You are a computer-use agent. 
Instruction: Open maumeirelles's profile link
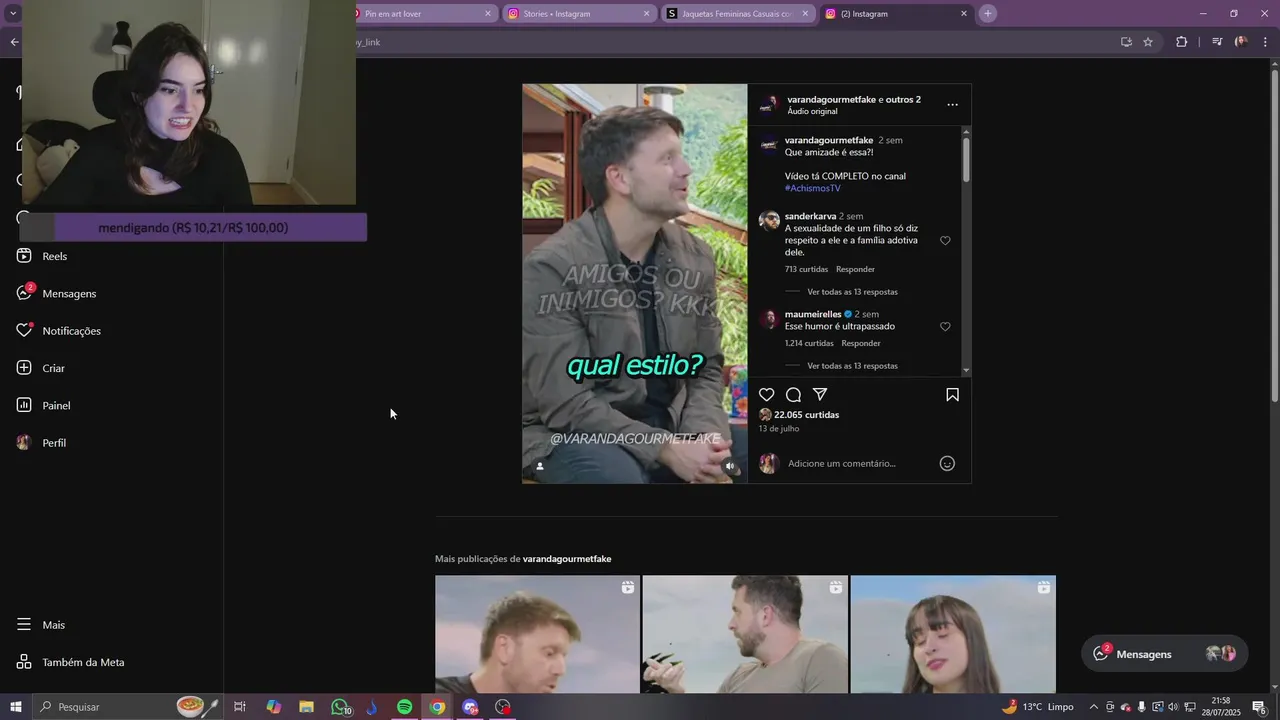pyautogui.click(x=813, y=314)
